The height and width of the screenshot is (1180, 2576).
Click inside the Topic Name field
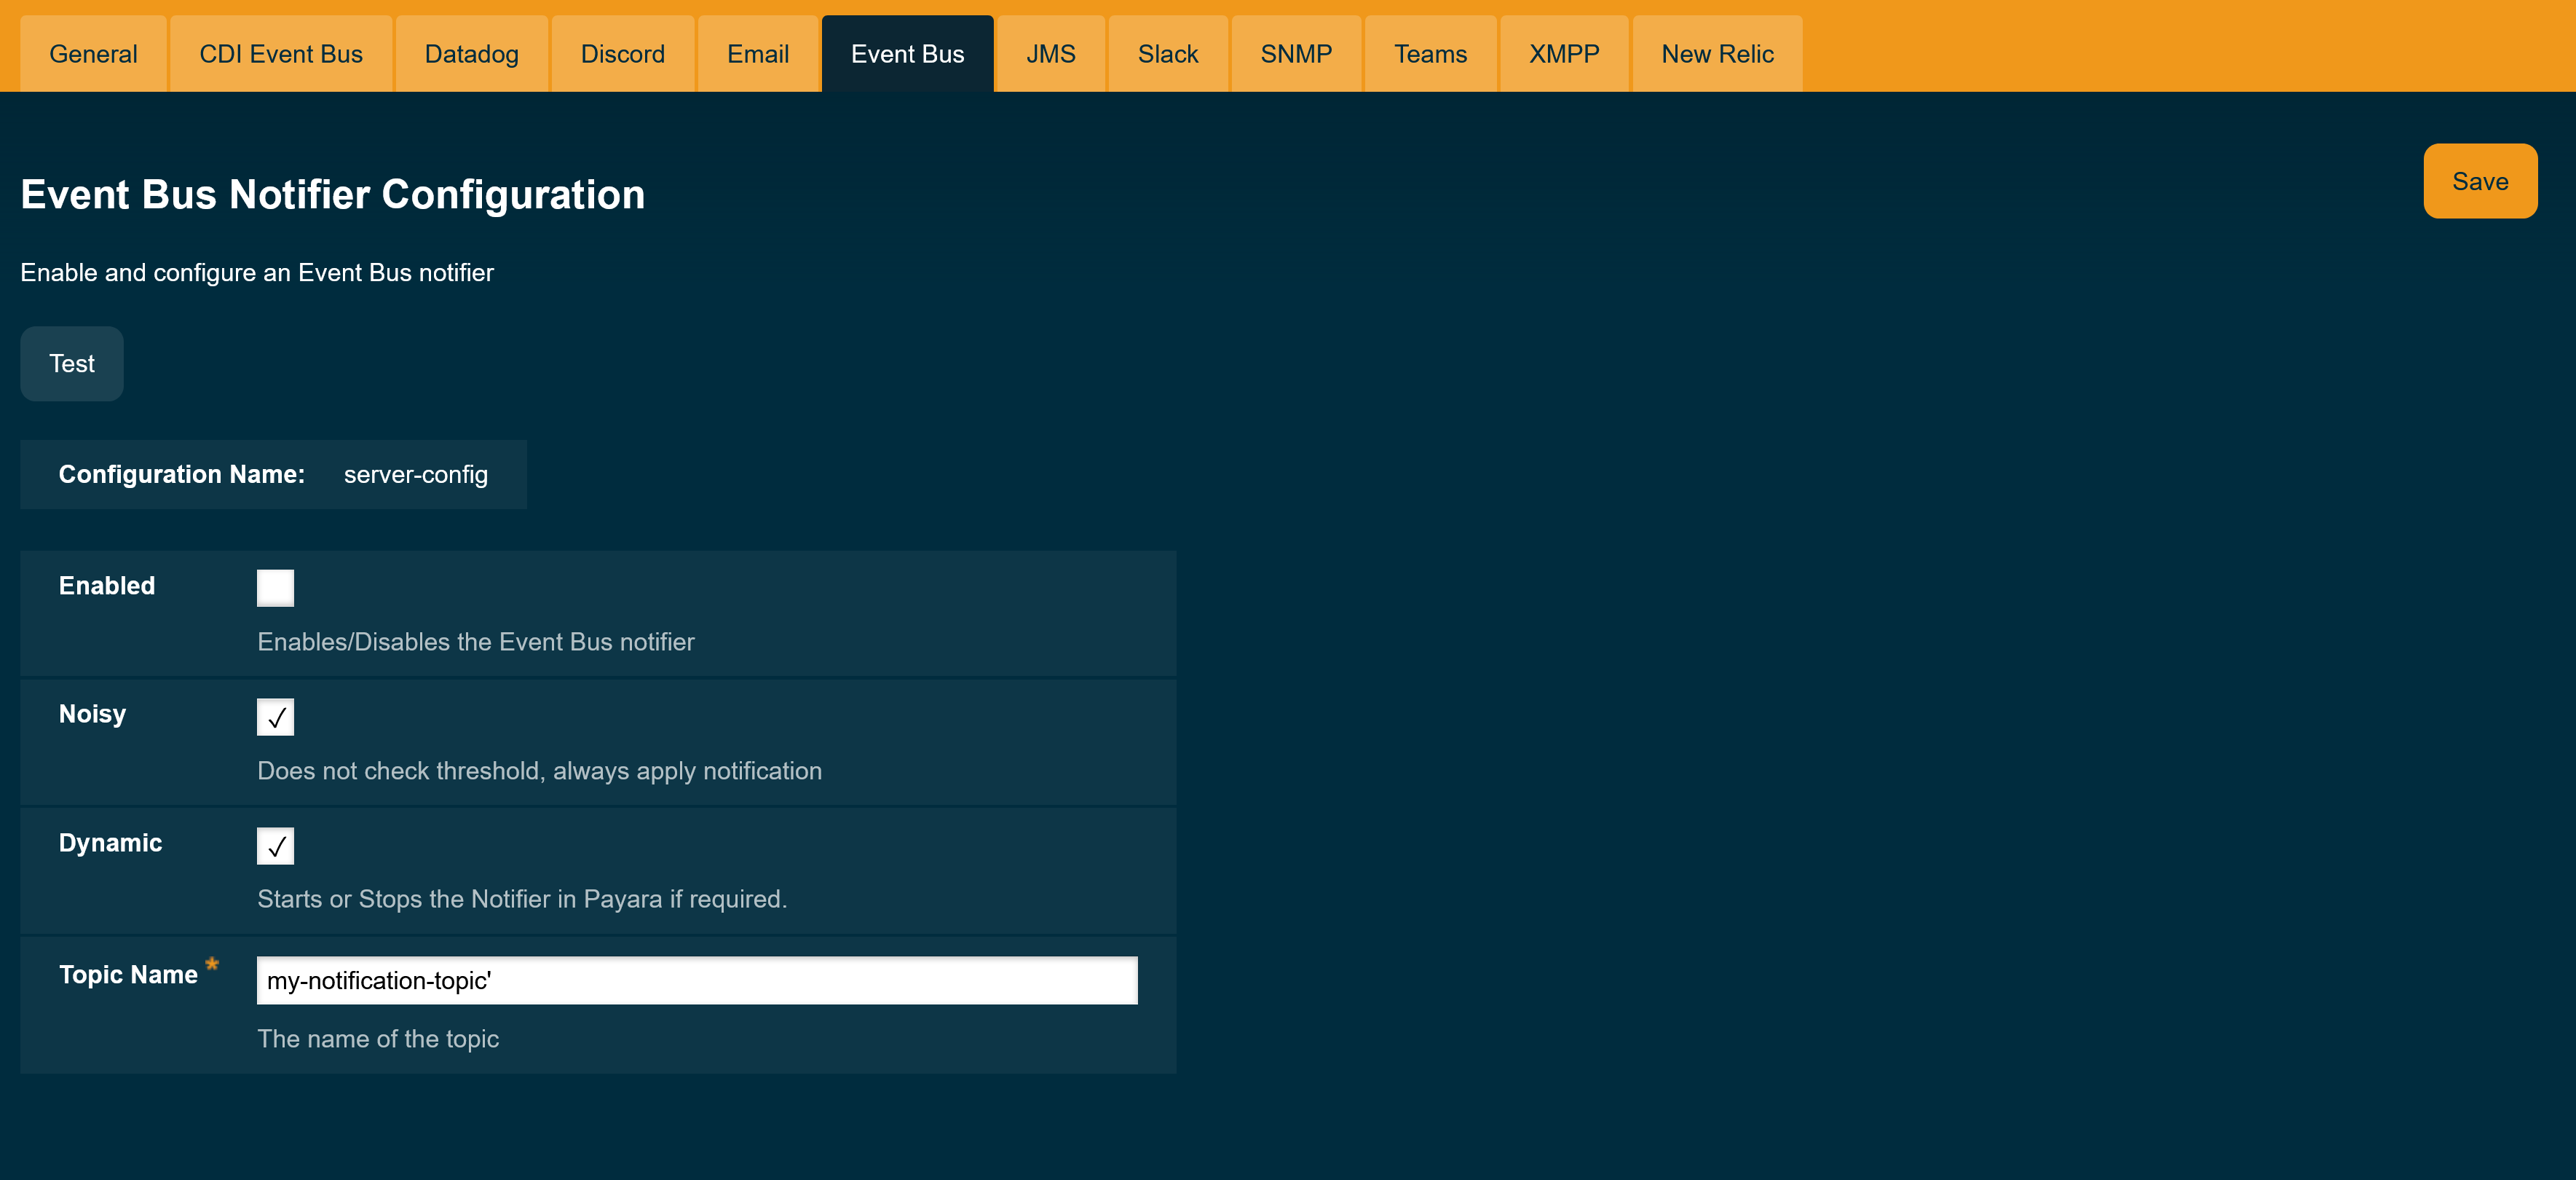tap(697, 980)
